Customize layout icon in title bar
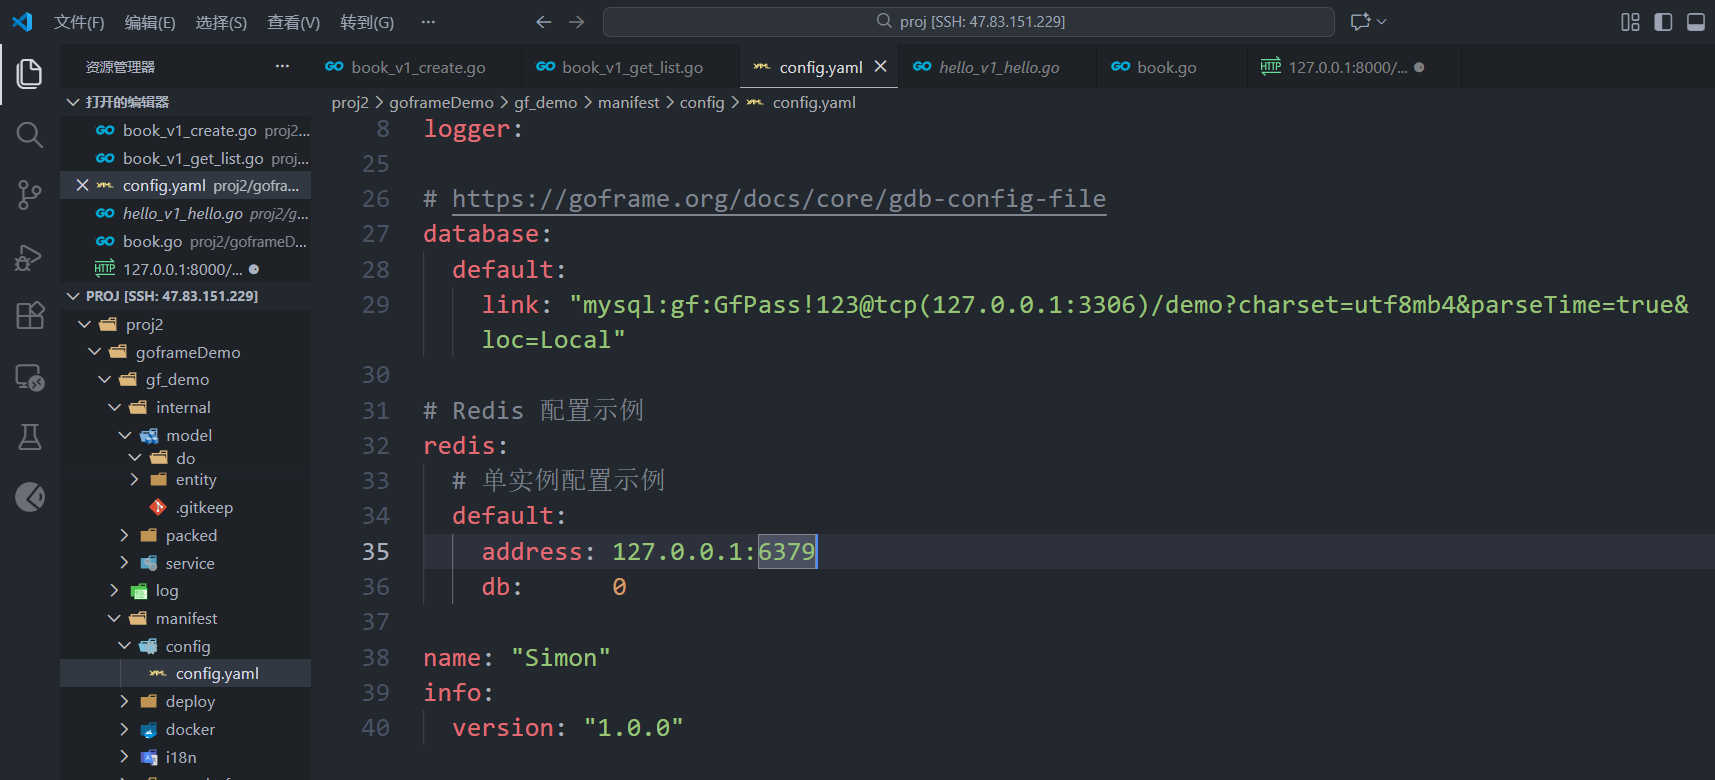Viewport: 1715px width, 780px height. pos(1630,22)
